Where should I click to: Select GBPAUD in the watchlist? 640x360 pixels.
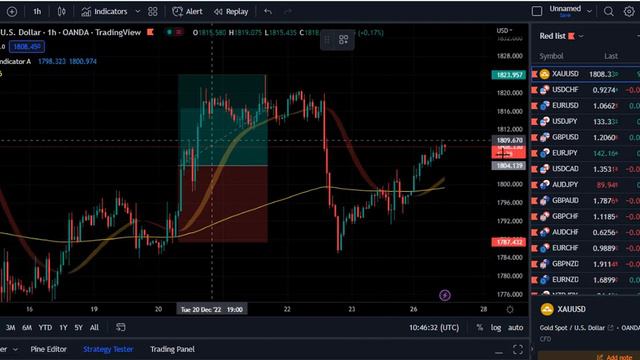click(586, 200)
